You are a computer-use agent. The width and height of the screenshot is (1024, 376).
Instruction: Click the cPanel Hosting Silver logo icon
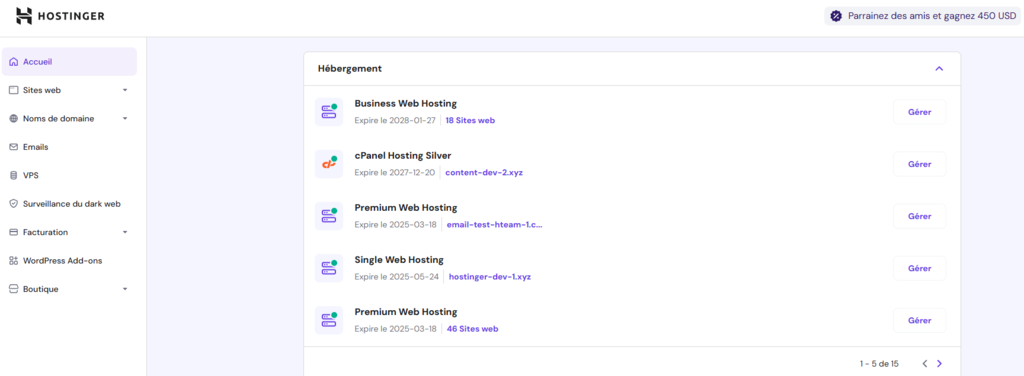click(328, 164)
